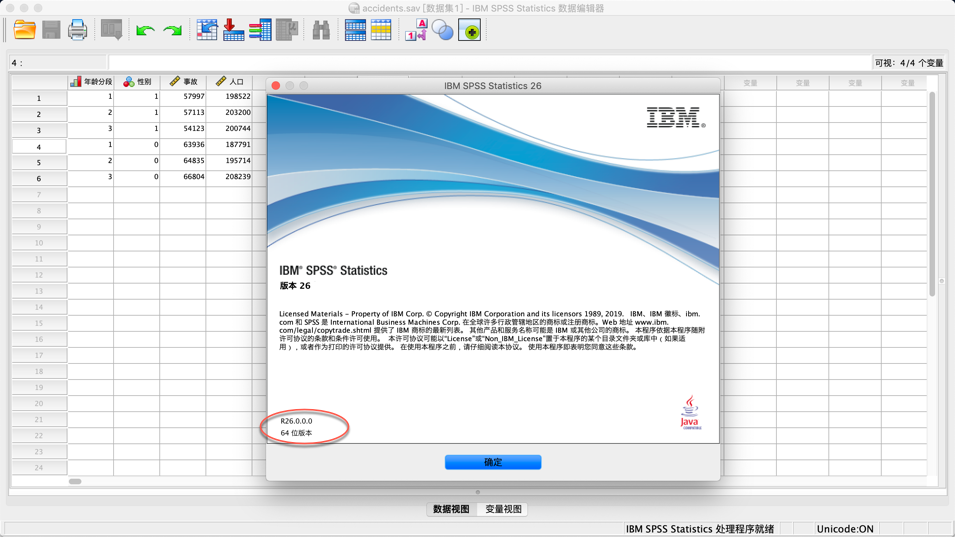Viewport: 955px width, 537px height.
Task: Undo with the left green arrow
Action: (145, 30)
